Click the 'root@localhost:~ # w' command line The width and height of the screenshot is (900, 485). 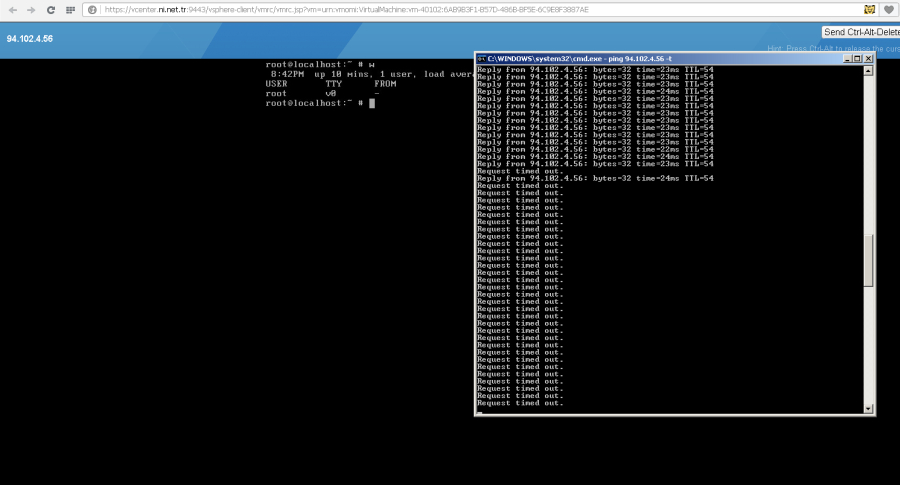[x=320, y=64]
